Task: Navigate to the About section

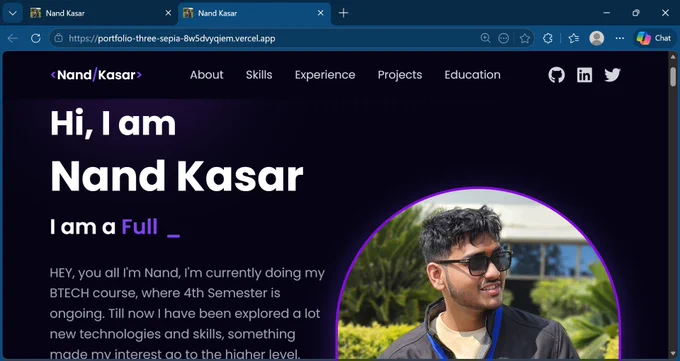Action: (x=206, y=75)
